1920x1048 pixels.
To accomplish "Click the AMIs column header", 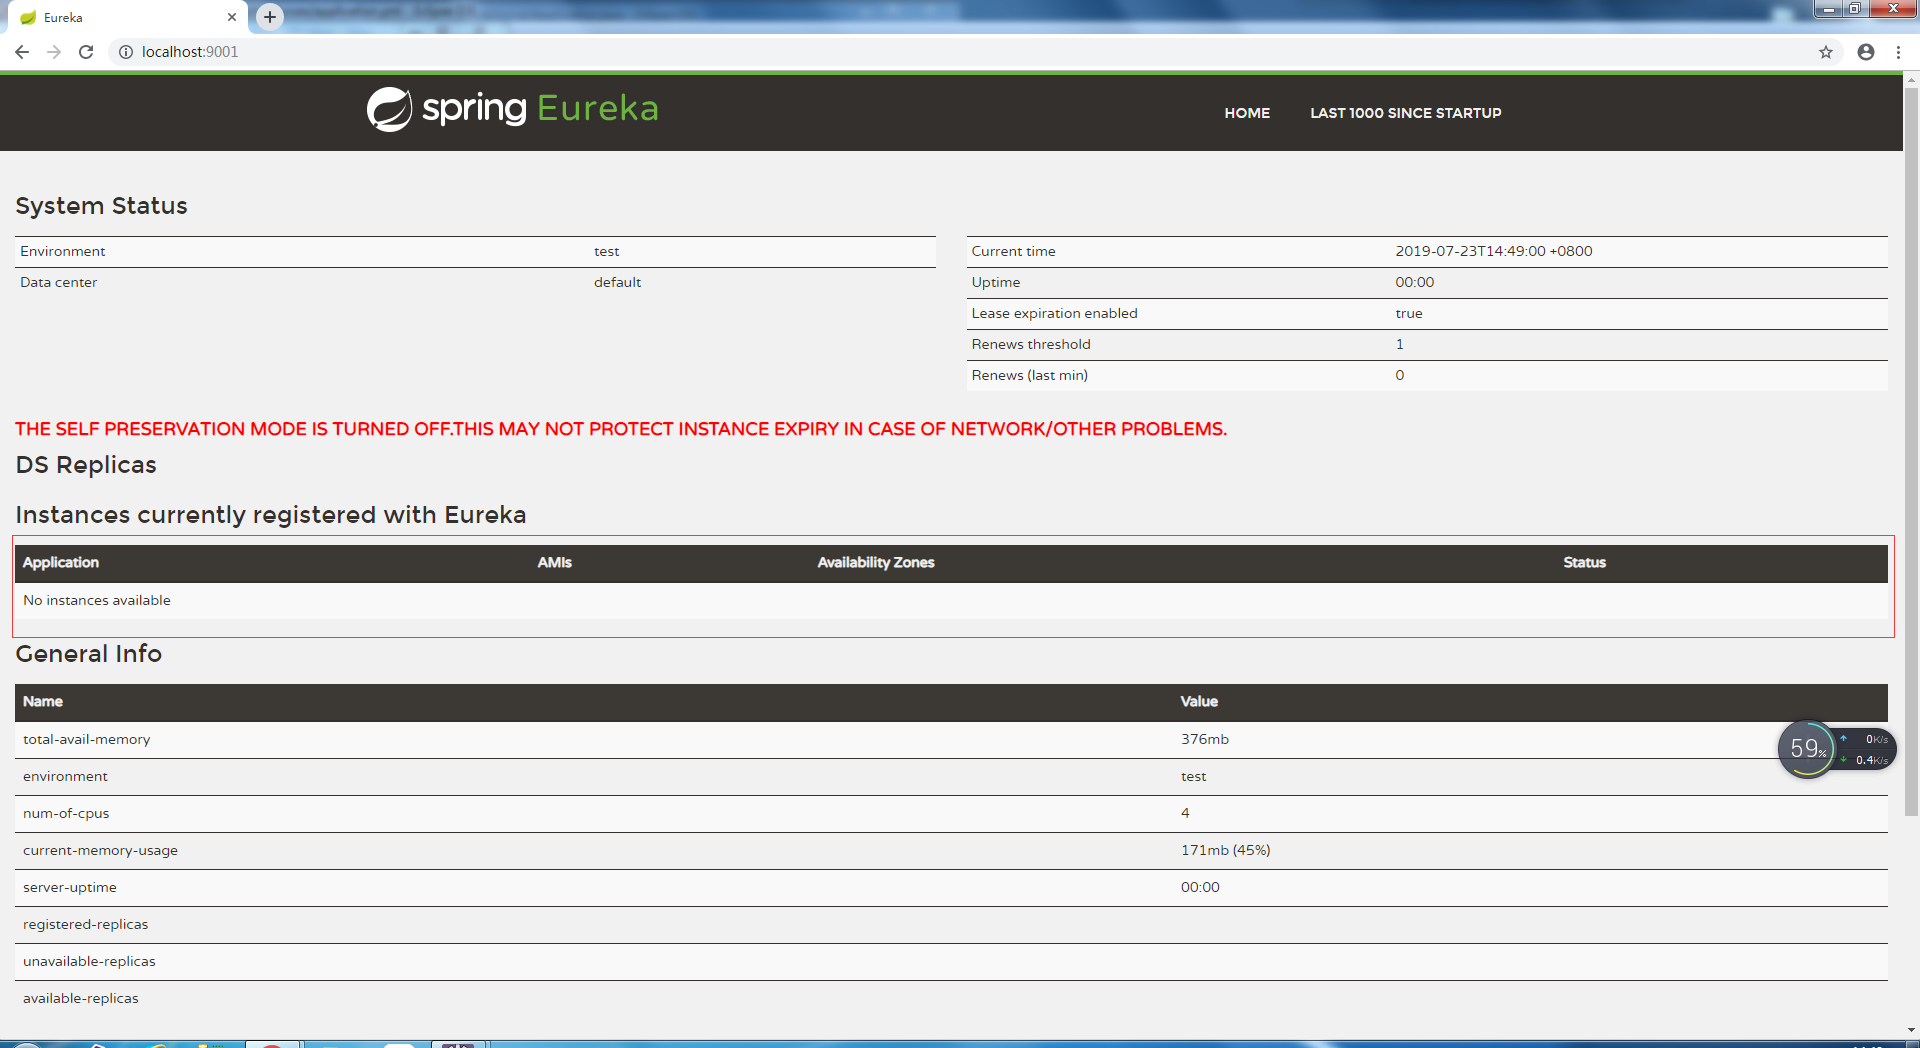I will click(x=554, y=563).
